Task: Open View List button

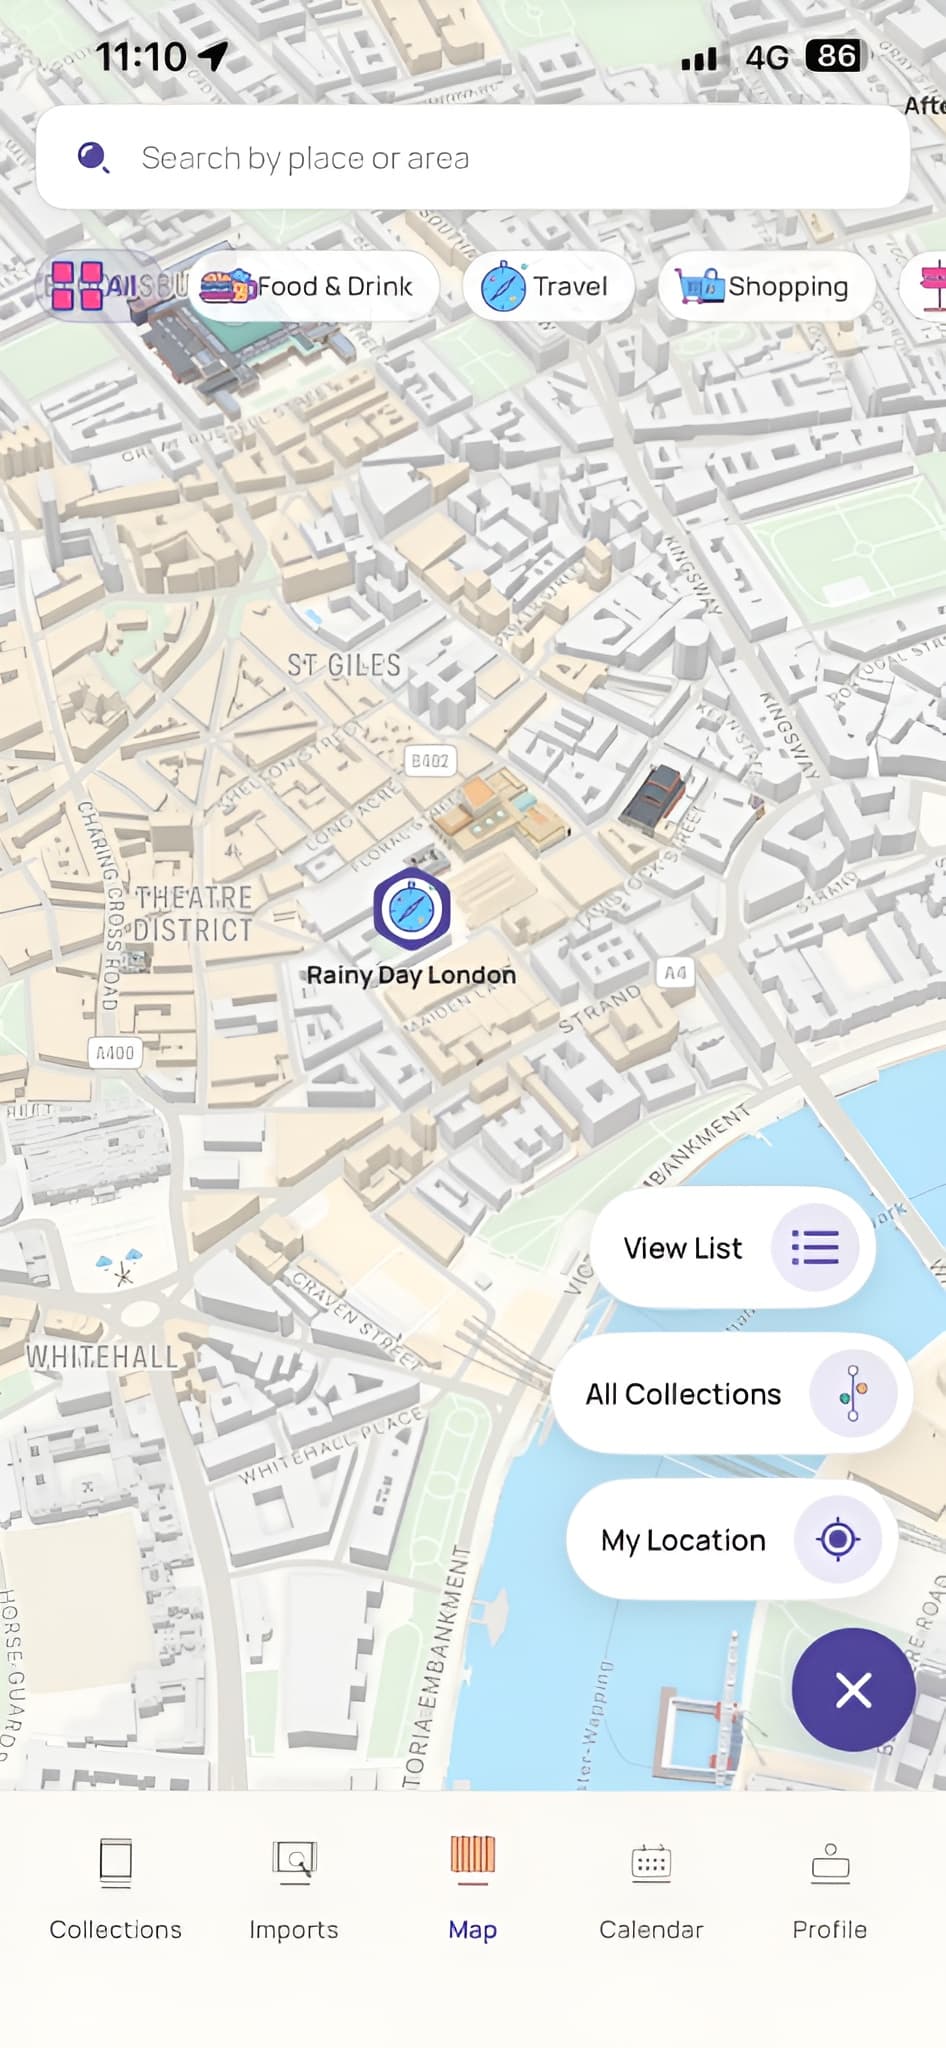Action: 733,1247
